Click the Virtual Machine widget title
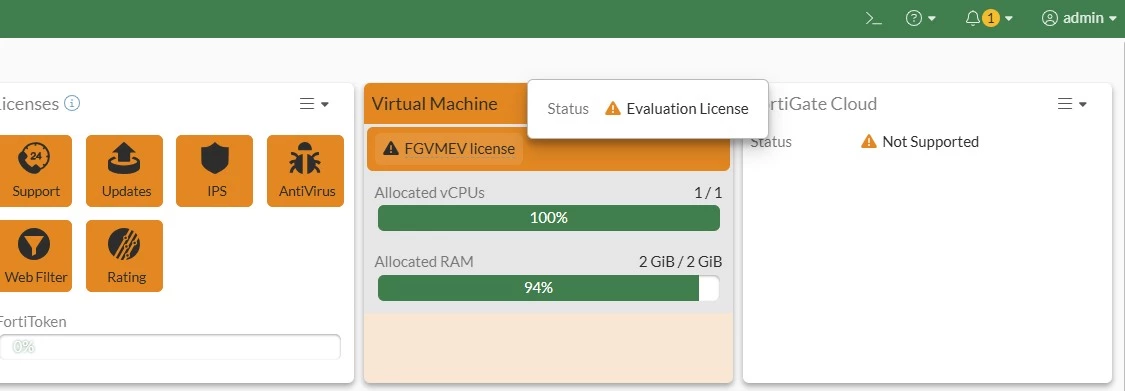Screen dimensions: 1125x391 coord(435,104)
